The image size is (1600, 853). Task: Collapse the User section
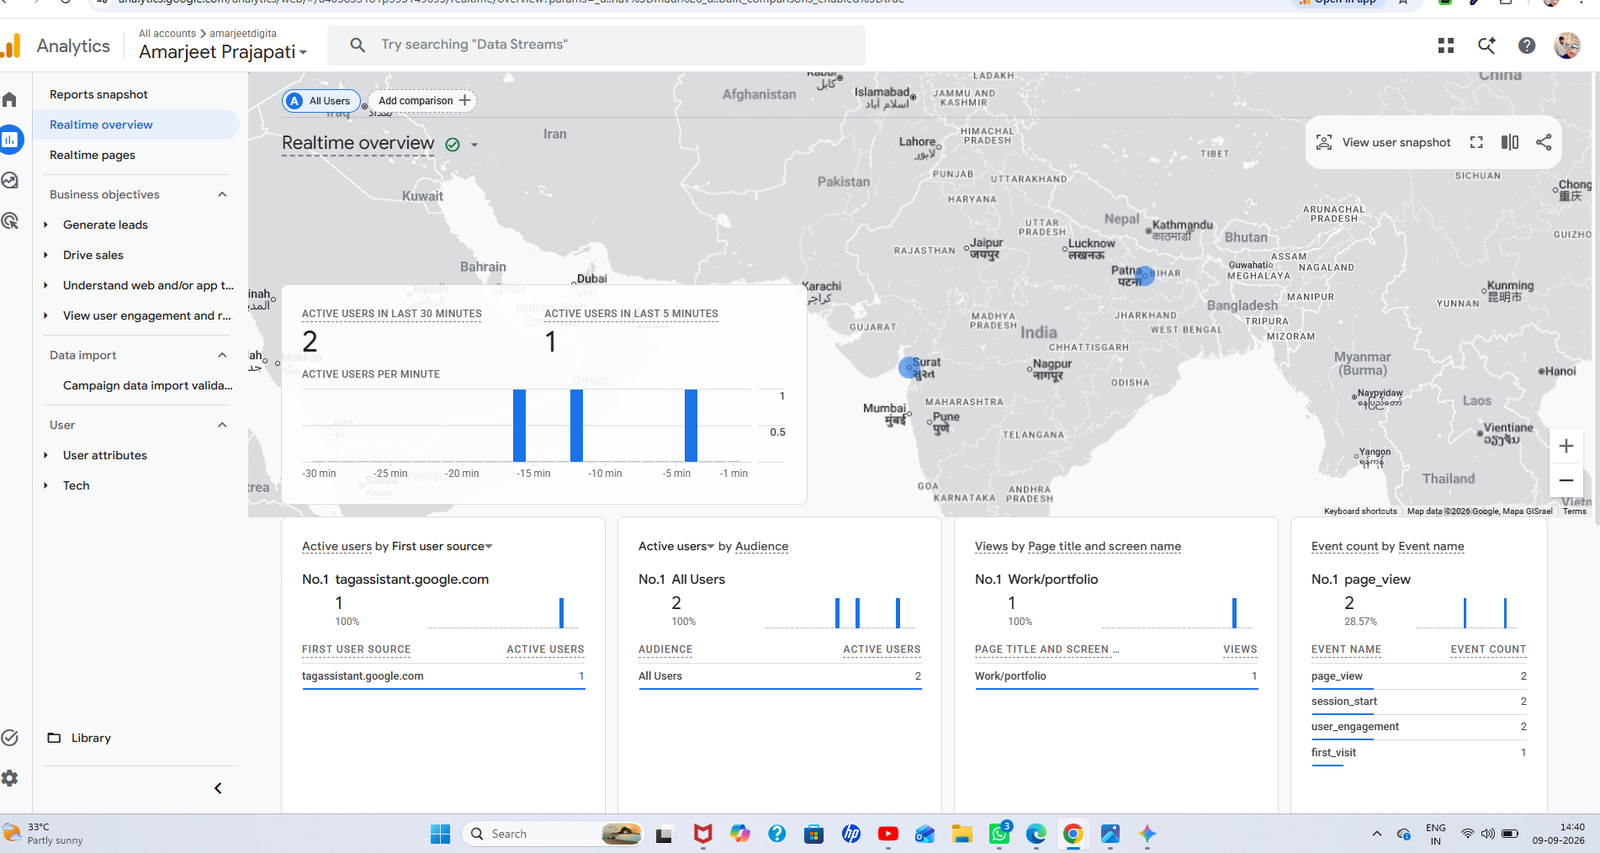pyautogui.click(x=222, y=425)
